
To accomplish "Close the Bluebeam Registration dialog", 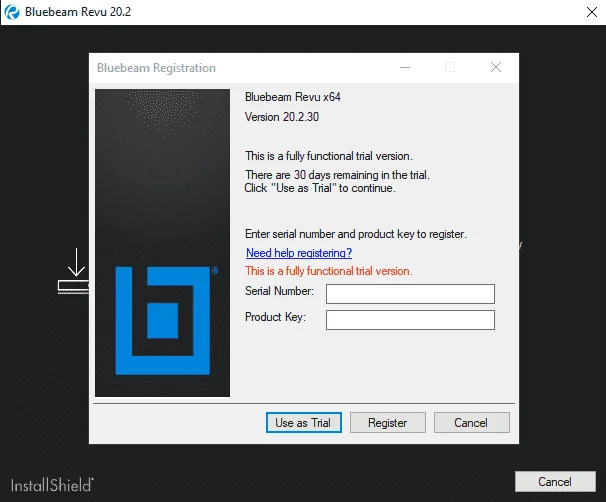I will click(x=496, y=67).
